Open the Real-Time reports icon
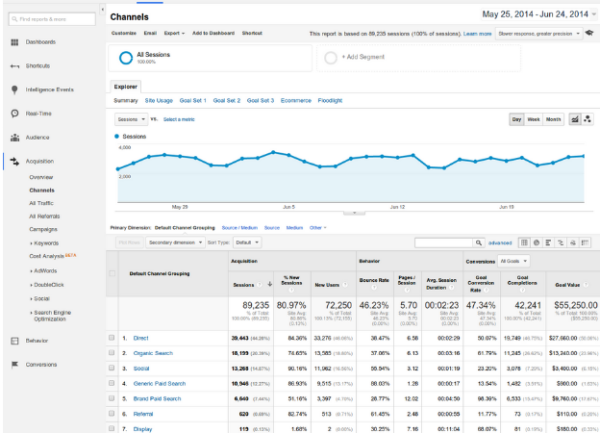This screenshot has height=433, width=600. pyautogui.click(x=17, y=114)
